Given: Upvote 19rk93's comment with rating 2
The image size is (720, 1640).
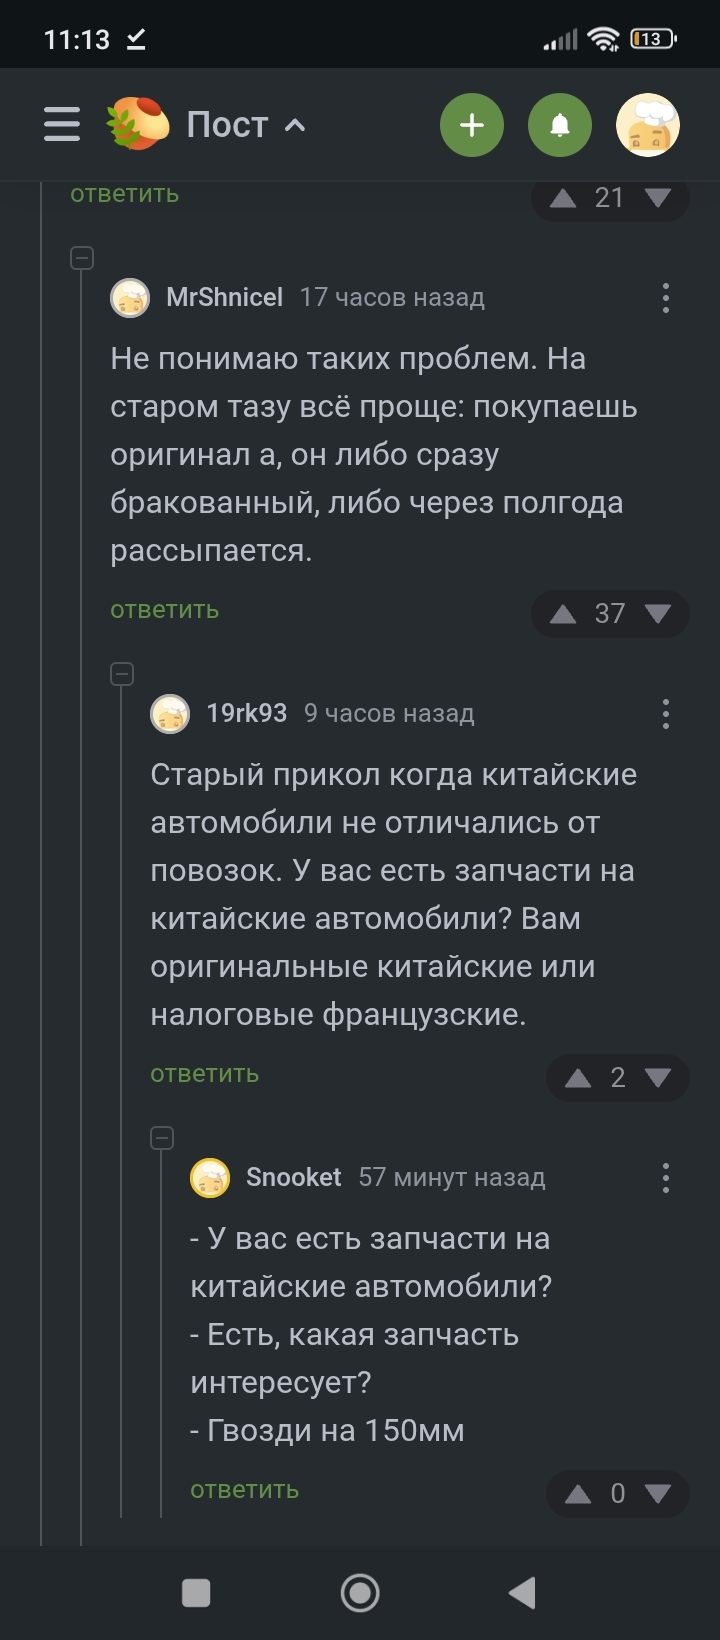Looking at the screenshot, I should point(578,1078).
